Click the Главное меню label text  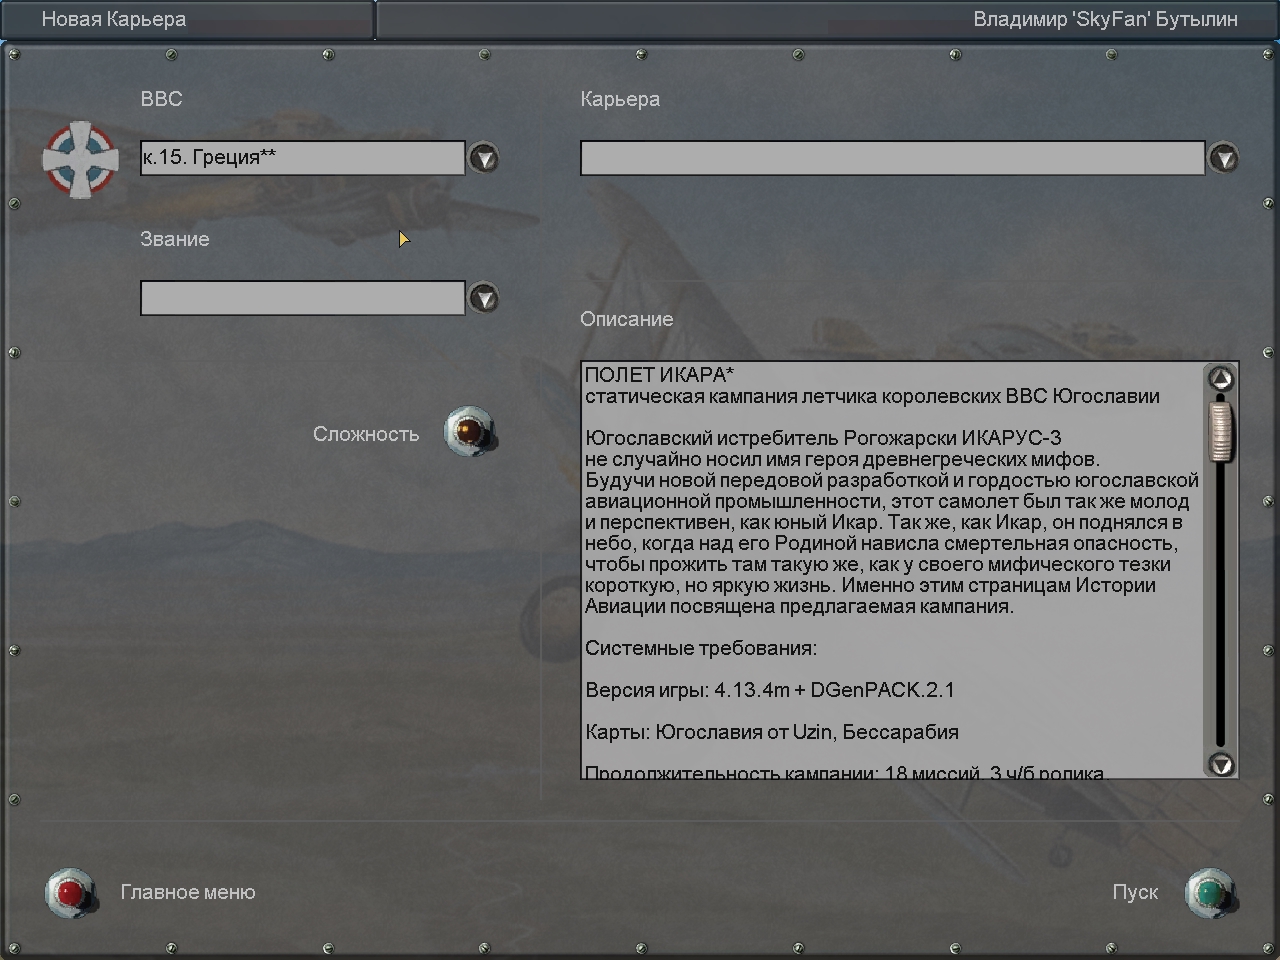click(188, 892)
